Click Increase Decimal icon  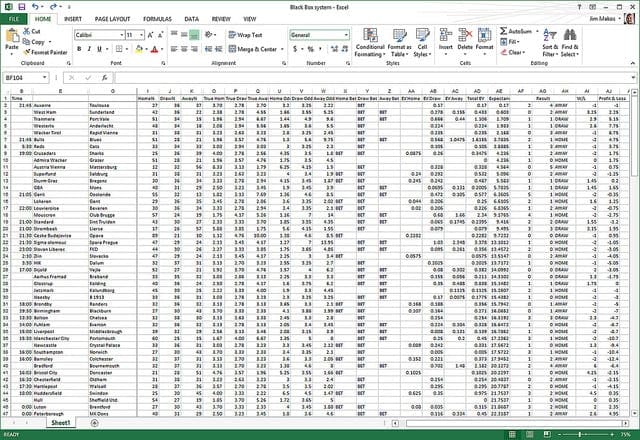334,49
